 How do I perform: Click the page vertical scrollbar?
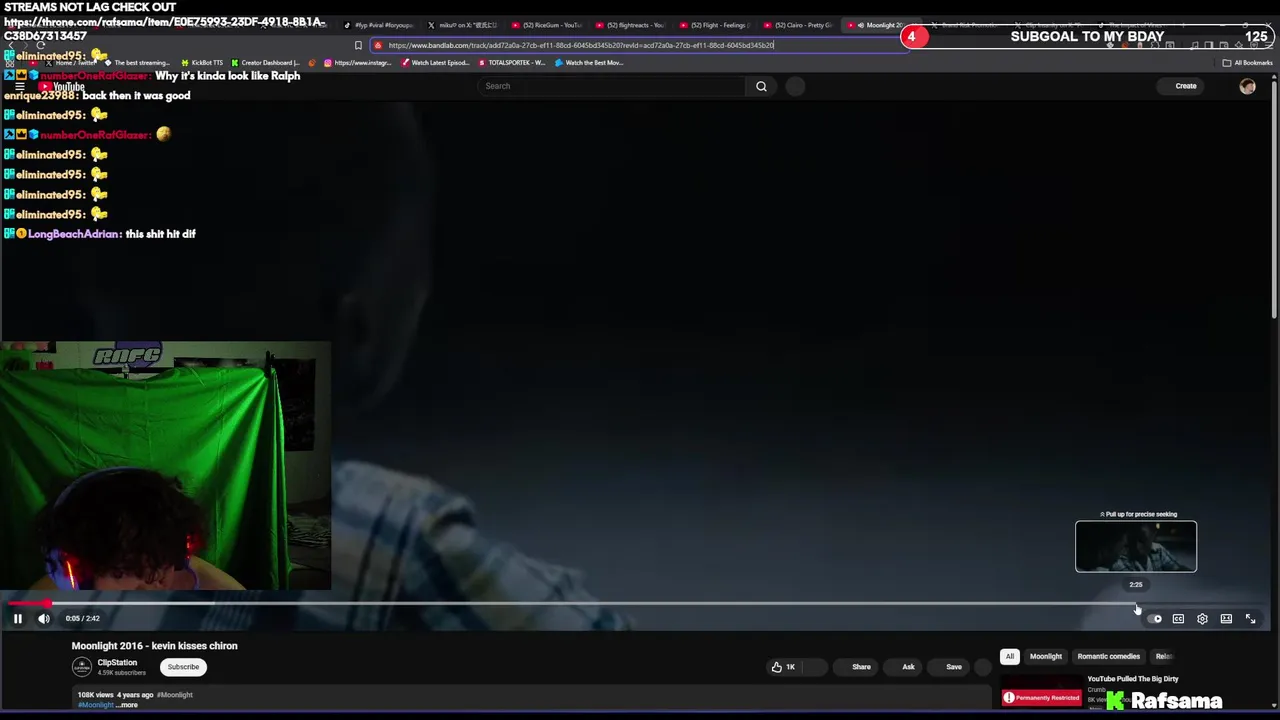(1275, 200)
